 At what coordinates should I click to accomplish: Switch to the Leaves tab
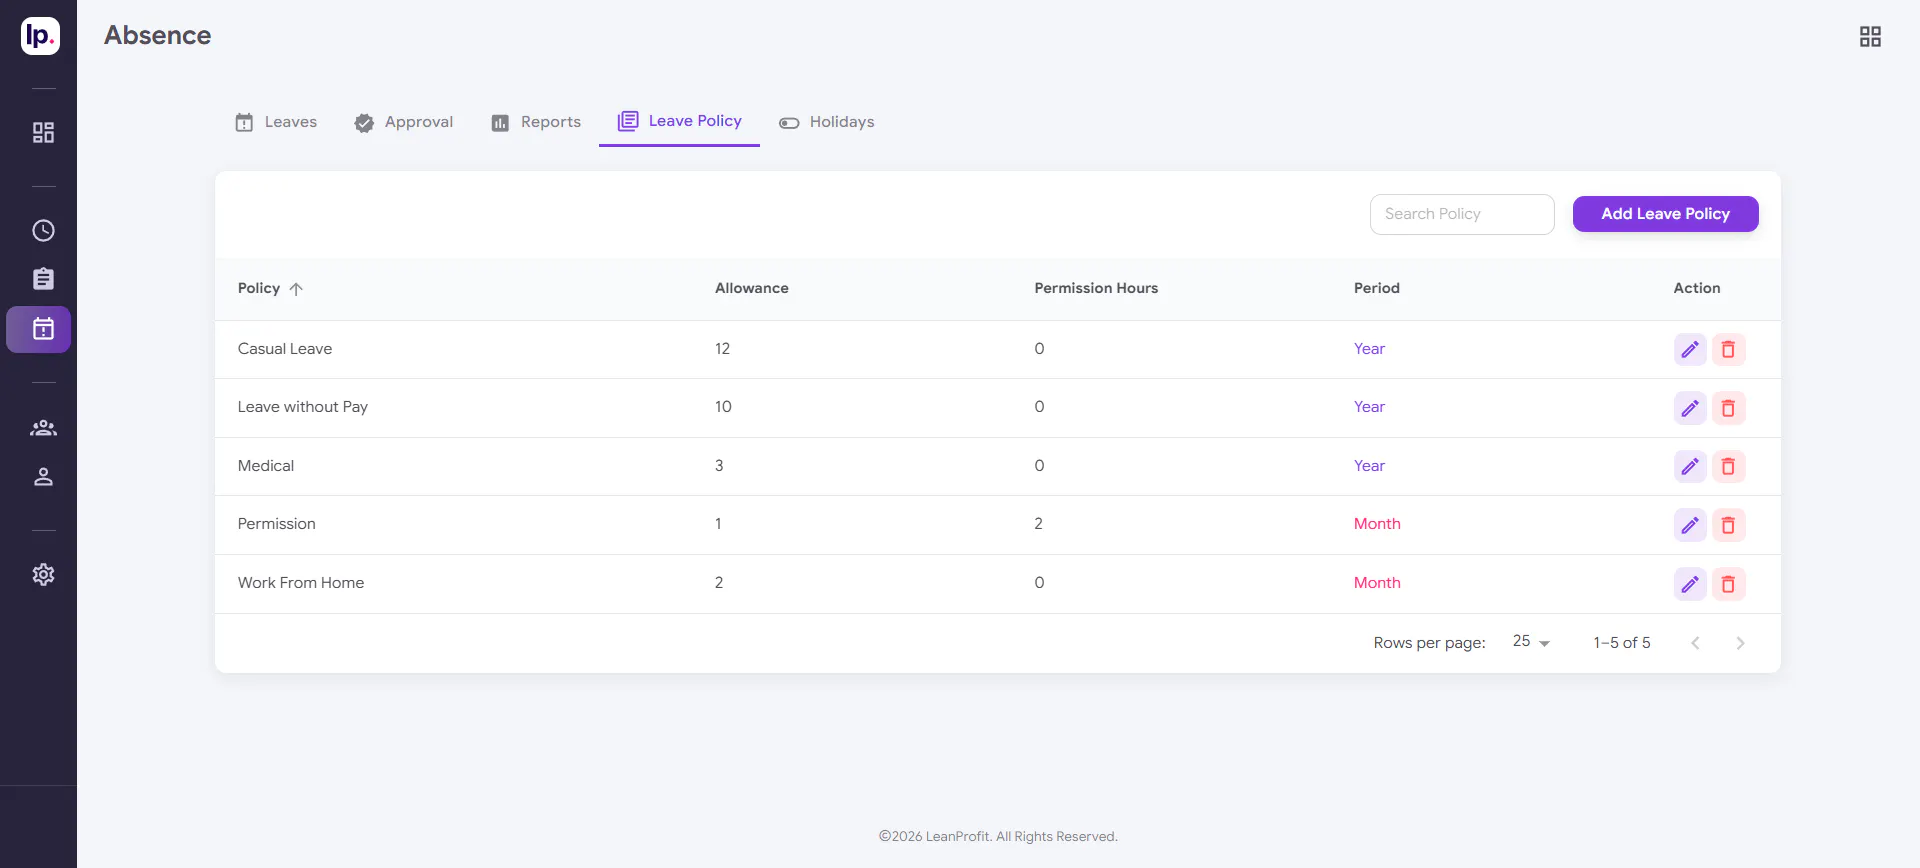[276, 122]
